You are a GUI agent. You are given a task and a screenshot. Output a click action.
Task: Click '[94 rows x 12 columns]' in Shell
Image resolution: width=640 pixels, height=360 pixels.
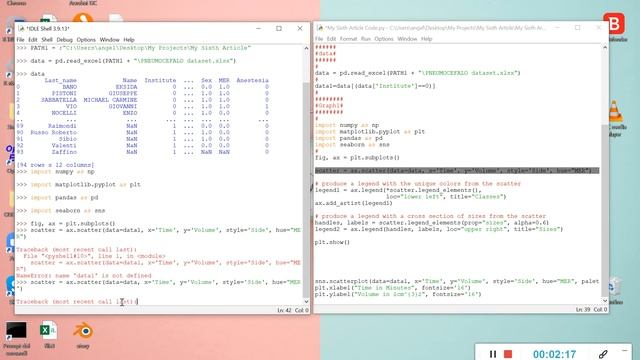tap(55, 165)
